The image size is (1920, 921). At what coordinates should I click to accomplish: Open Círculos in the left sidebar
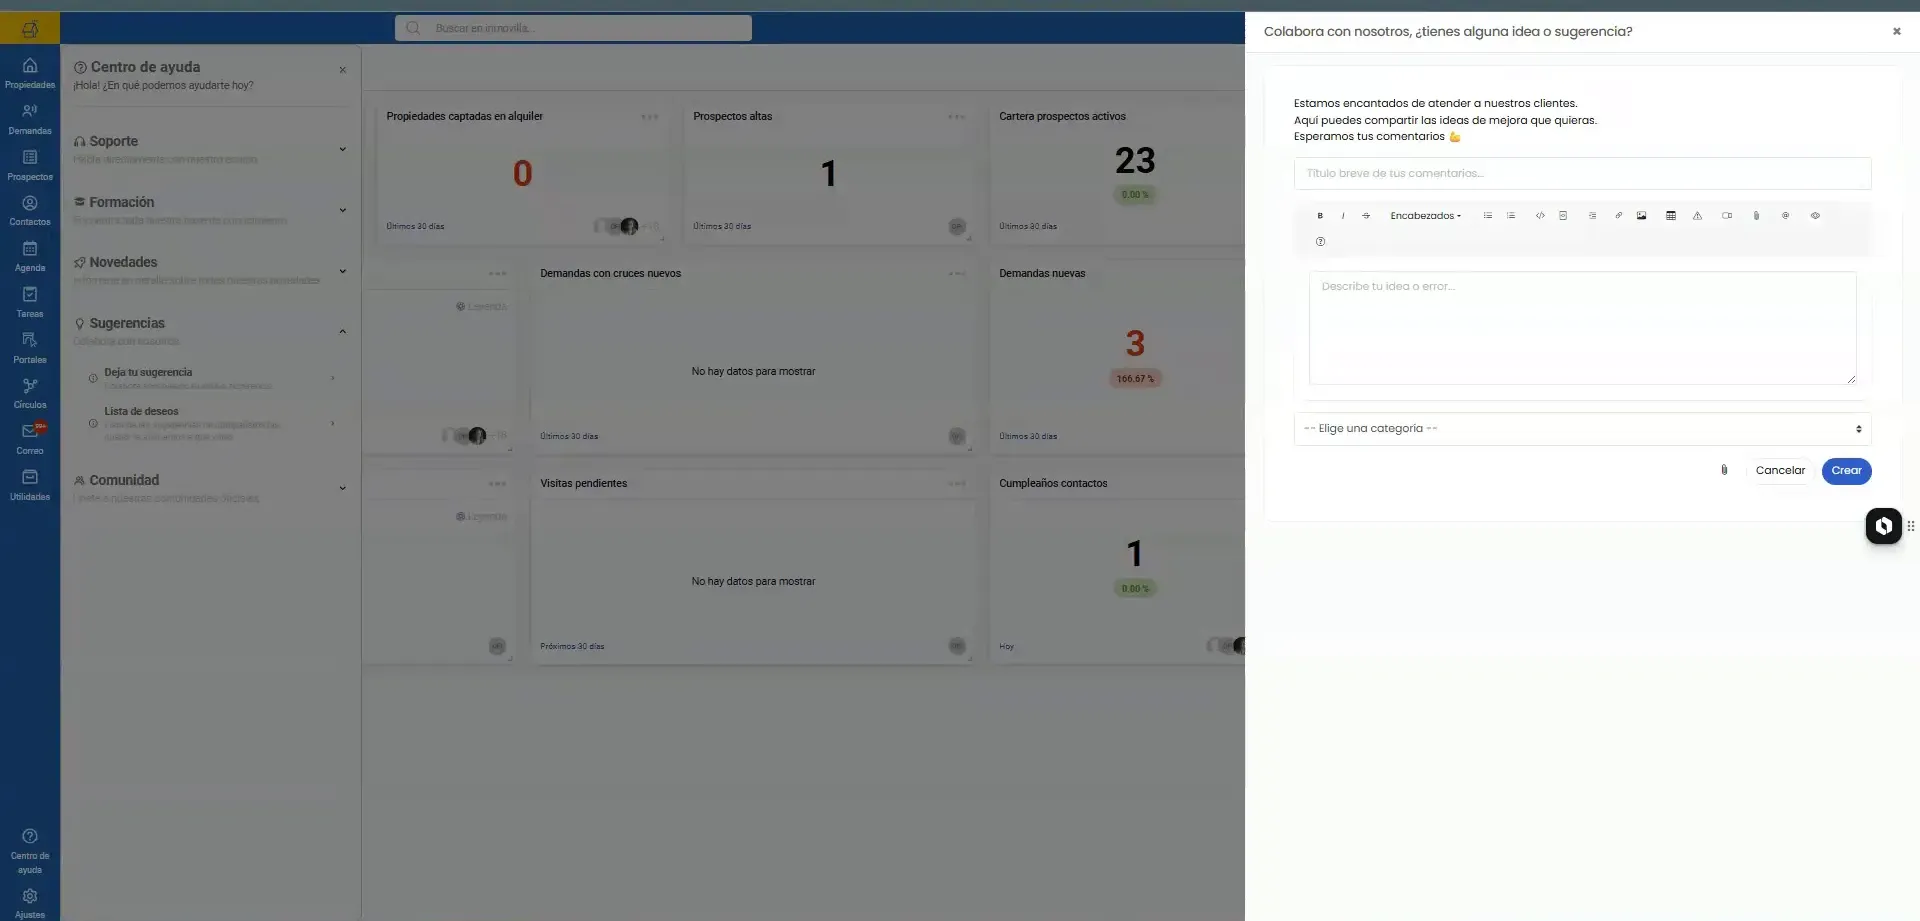tap(30, 393)
